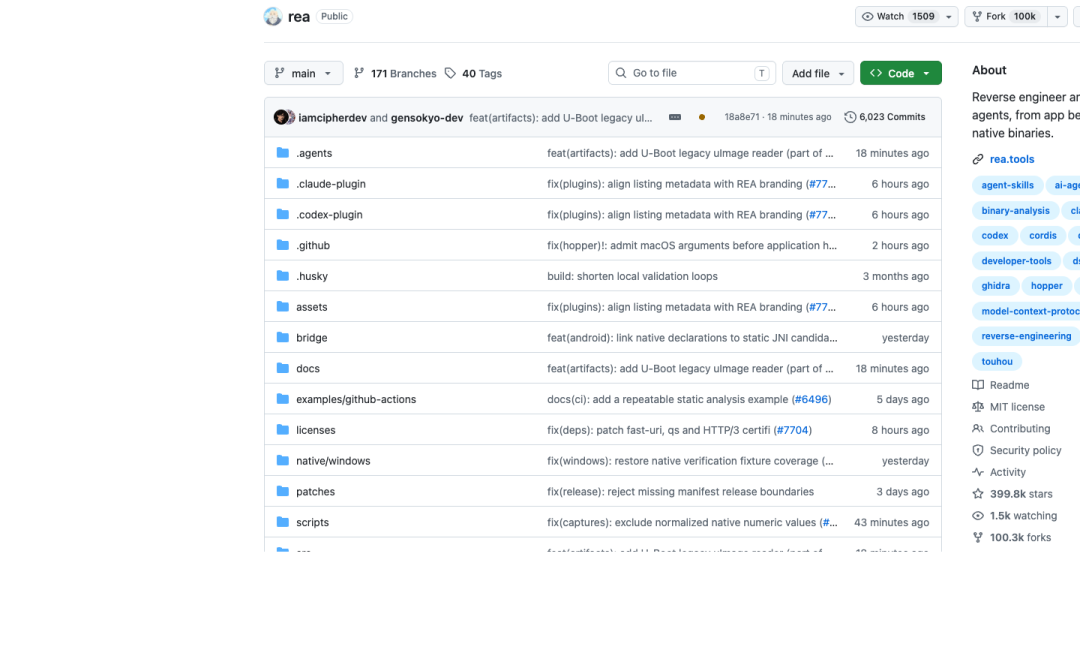Open the iamcipherdev author profile

pos(332,118)
